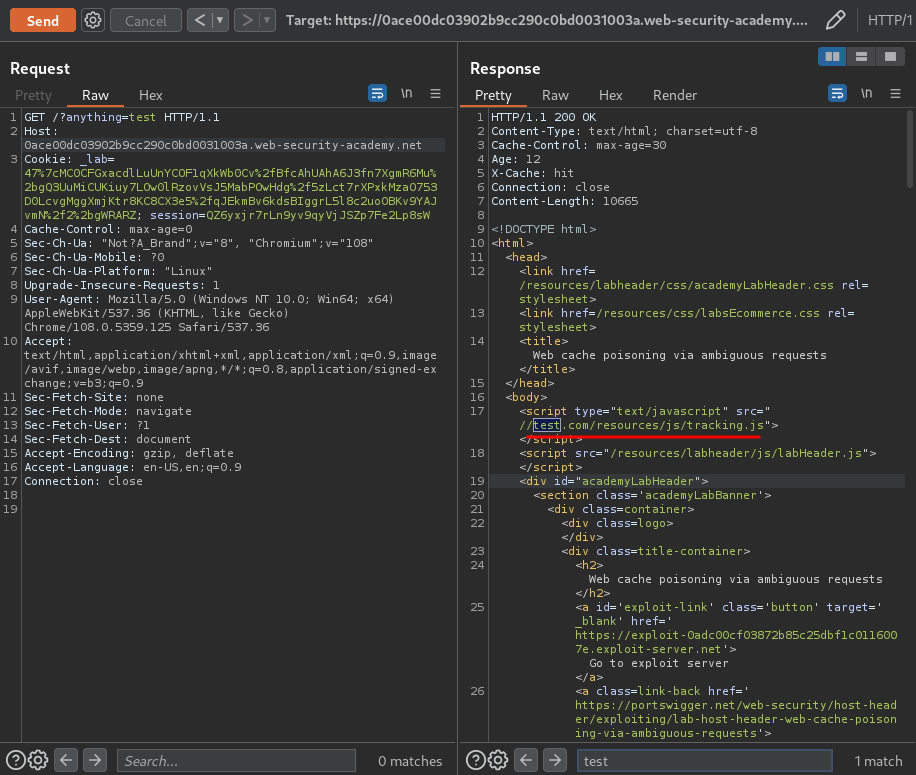Screen dimensions: 916x775
Task: Select the Response Pretty tab
Action: (x=493, y=95)
